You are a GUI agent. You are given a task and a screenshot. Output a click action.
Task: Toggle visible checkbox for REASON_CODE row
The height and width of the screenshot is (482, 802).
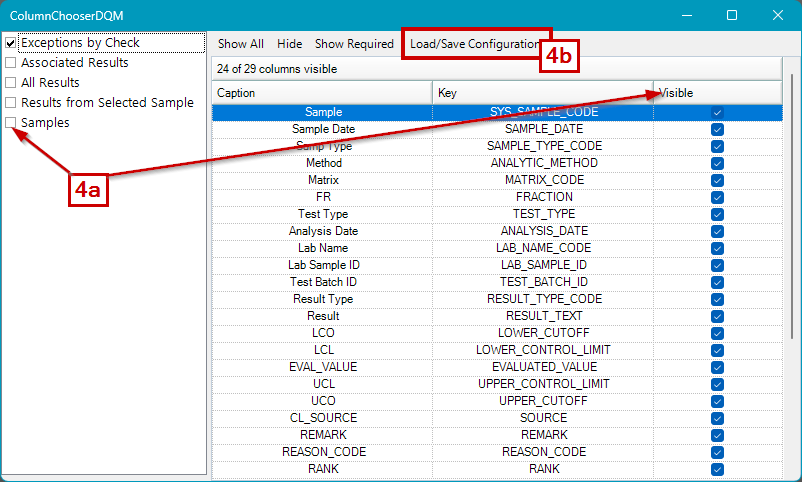point(717,452)
